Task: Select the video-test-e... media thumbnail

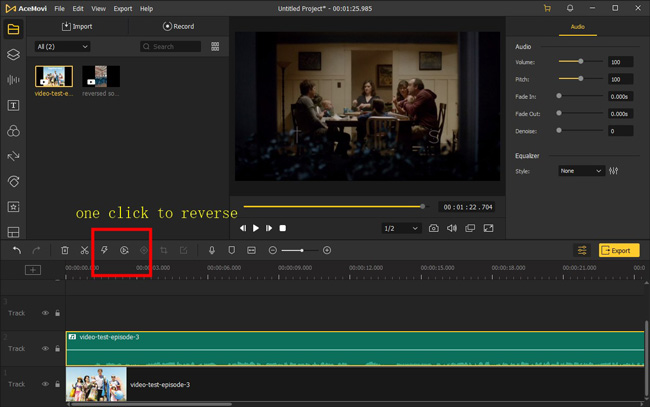Action: click(x=54, y=76)
